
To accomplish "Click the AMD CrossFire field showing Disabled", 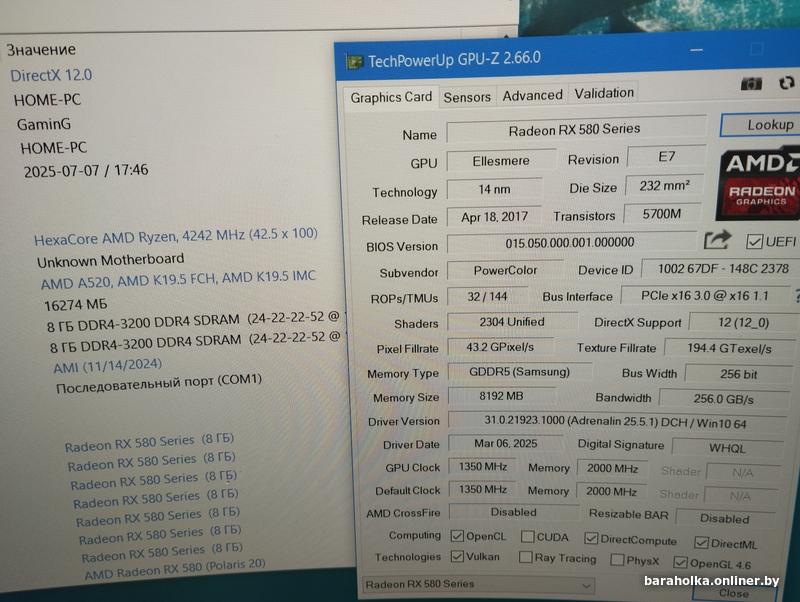I will pyautogui.click(x=513, y=512).
